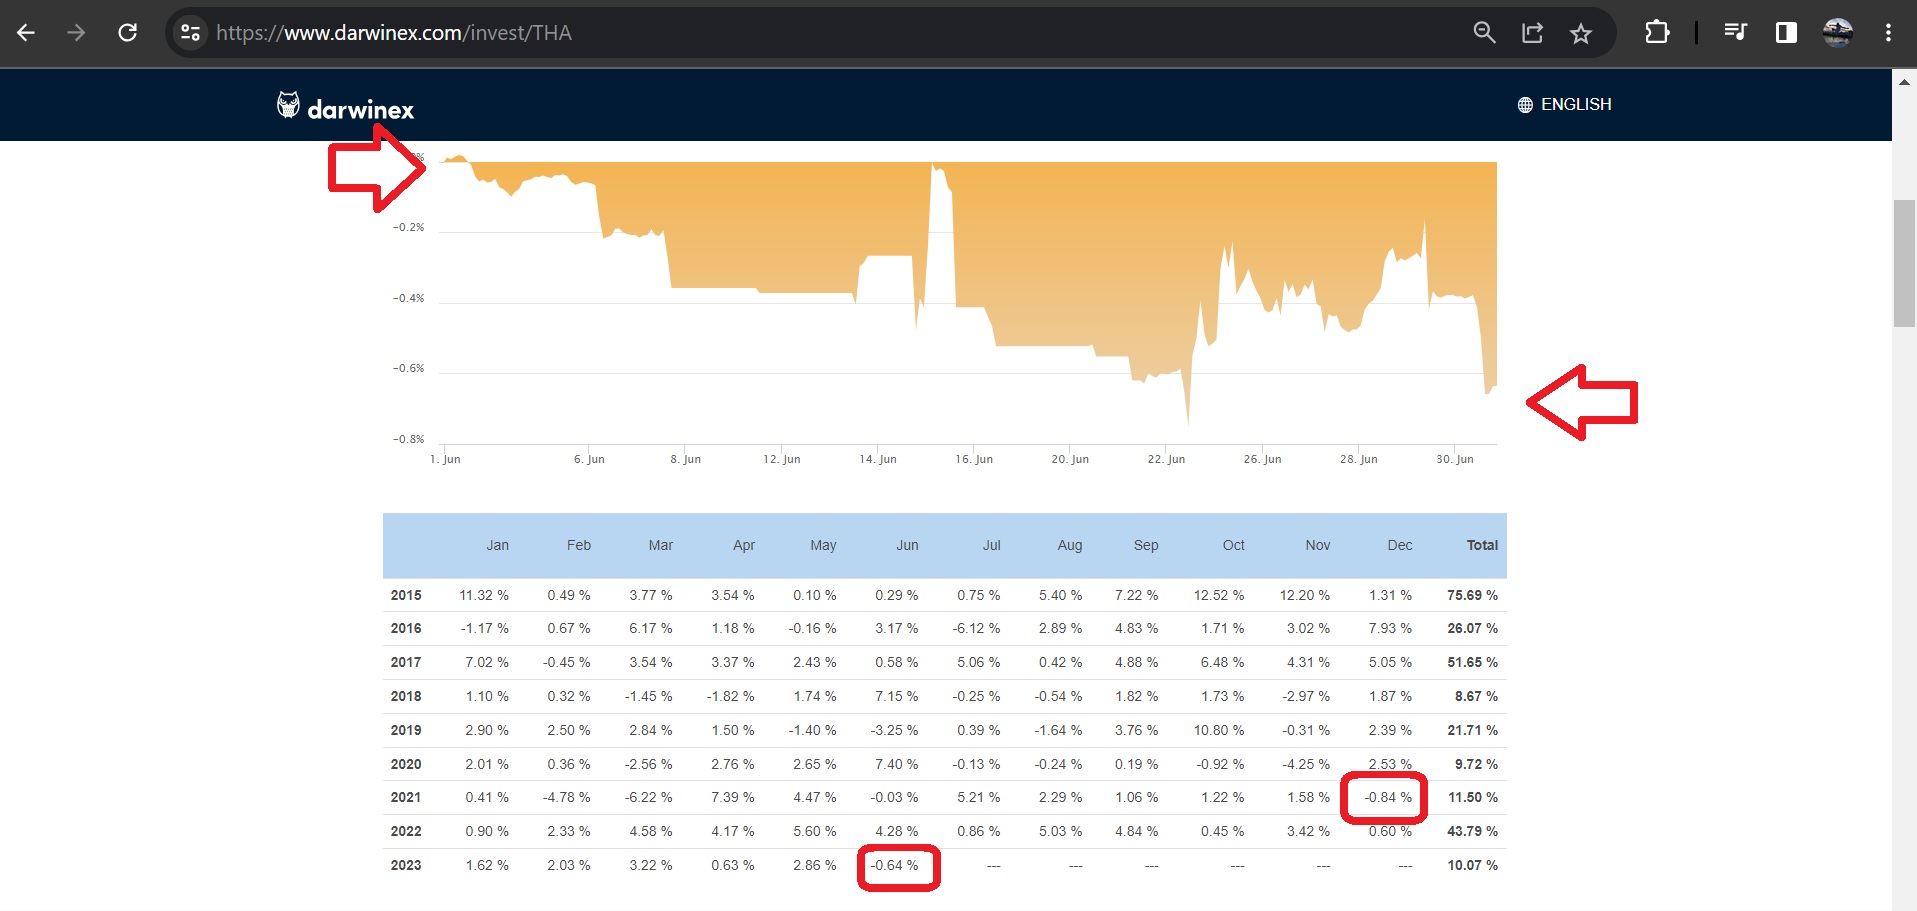This screenshot has height=911, width=1917.
Task: Share this page via share icon
Action: click(x=1532, y=33)
